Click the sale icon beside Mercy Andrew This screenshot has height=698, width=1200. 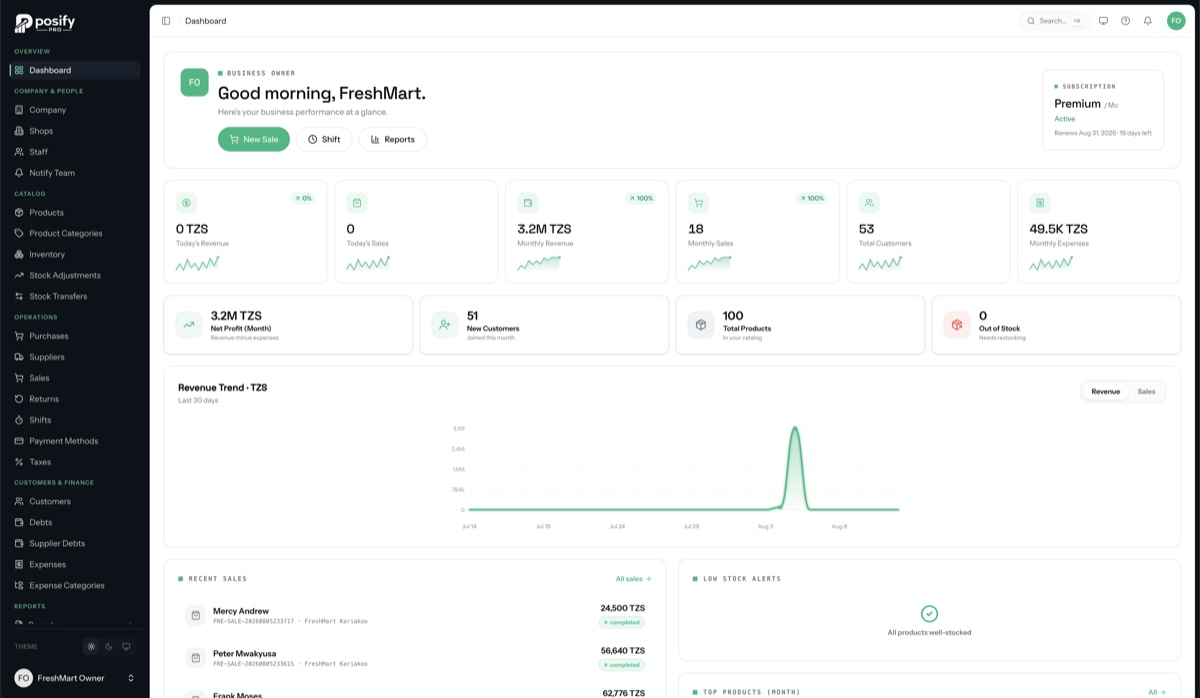click(196, 615)
